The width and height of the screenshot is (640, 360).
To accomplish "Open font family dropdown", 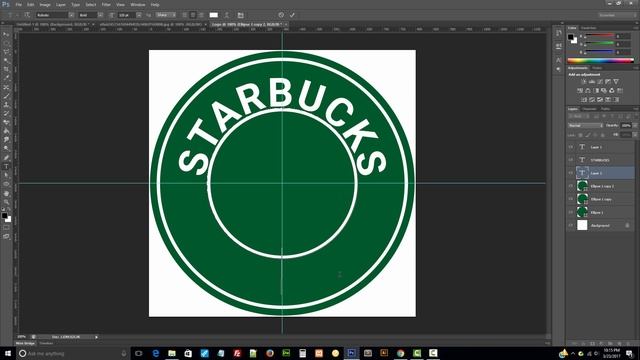I will point(71,15).
